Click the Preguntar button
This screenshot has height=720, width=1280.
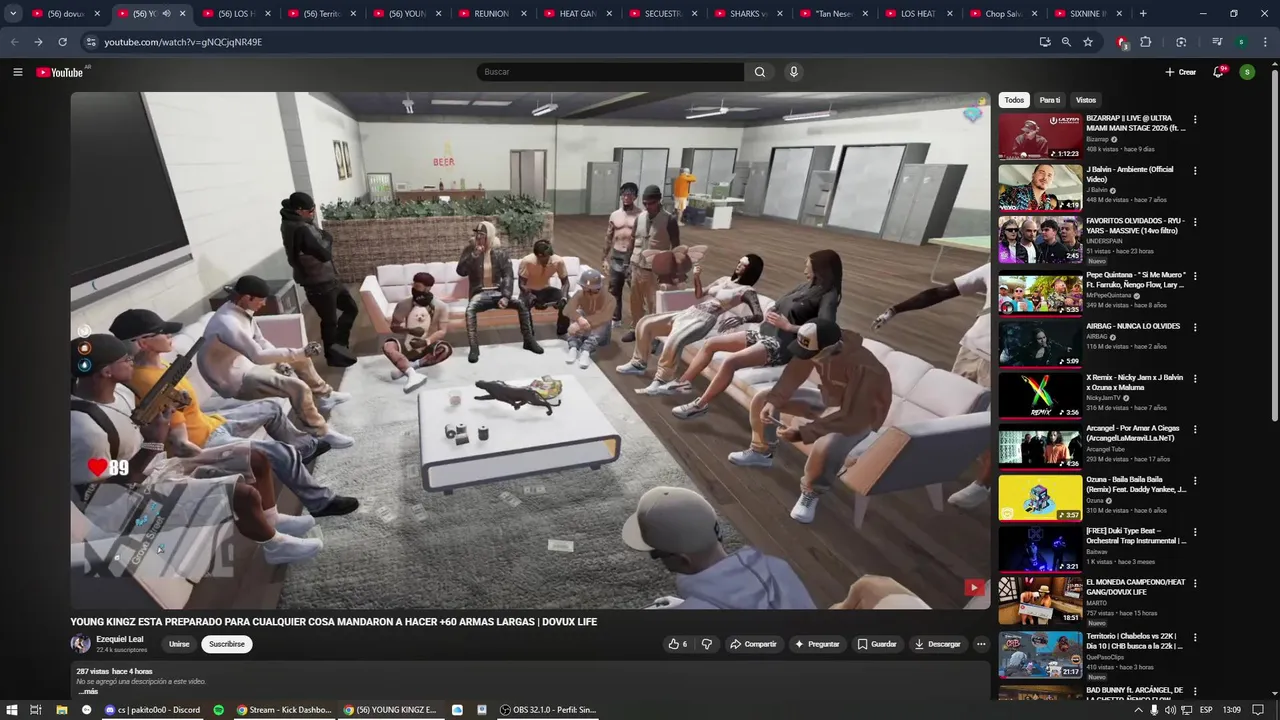(817, 644)
